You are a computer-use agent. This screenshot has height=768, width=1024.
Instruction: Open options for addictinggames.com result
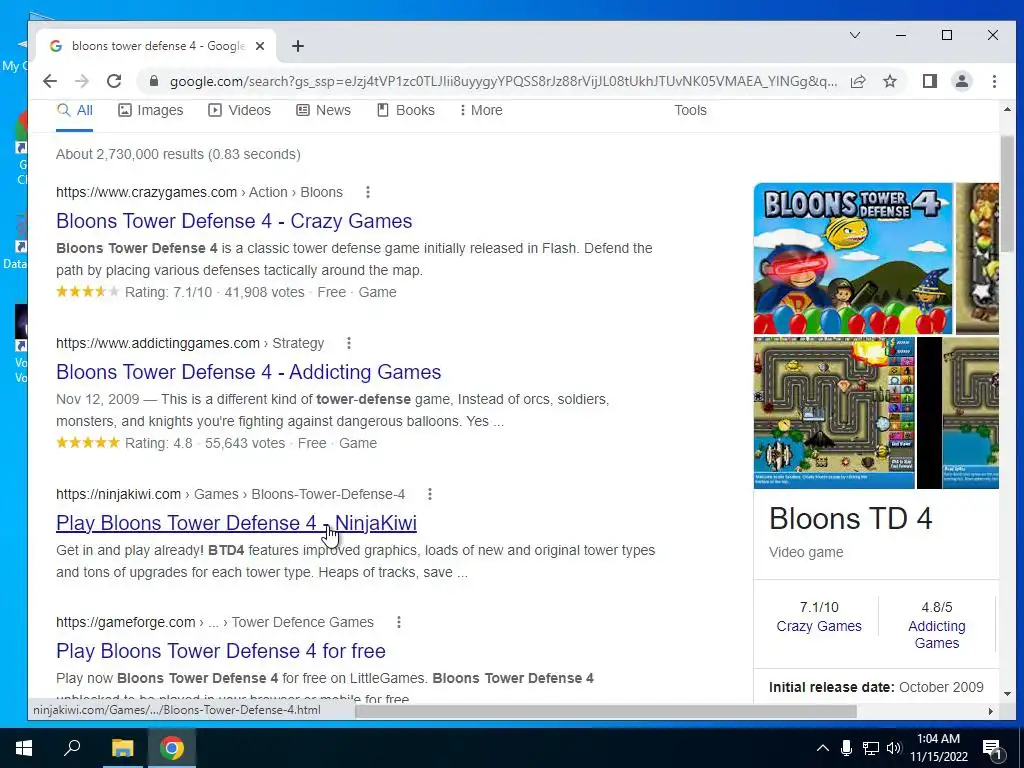[x=349, y=343]
